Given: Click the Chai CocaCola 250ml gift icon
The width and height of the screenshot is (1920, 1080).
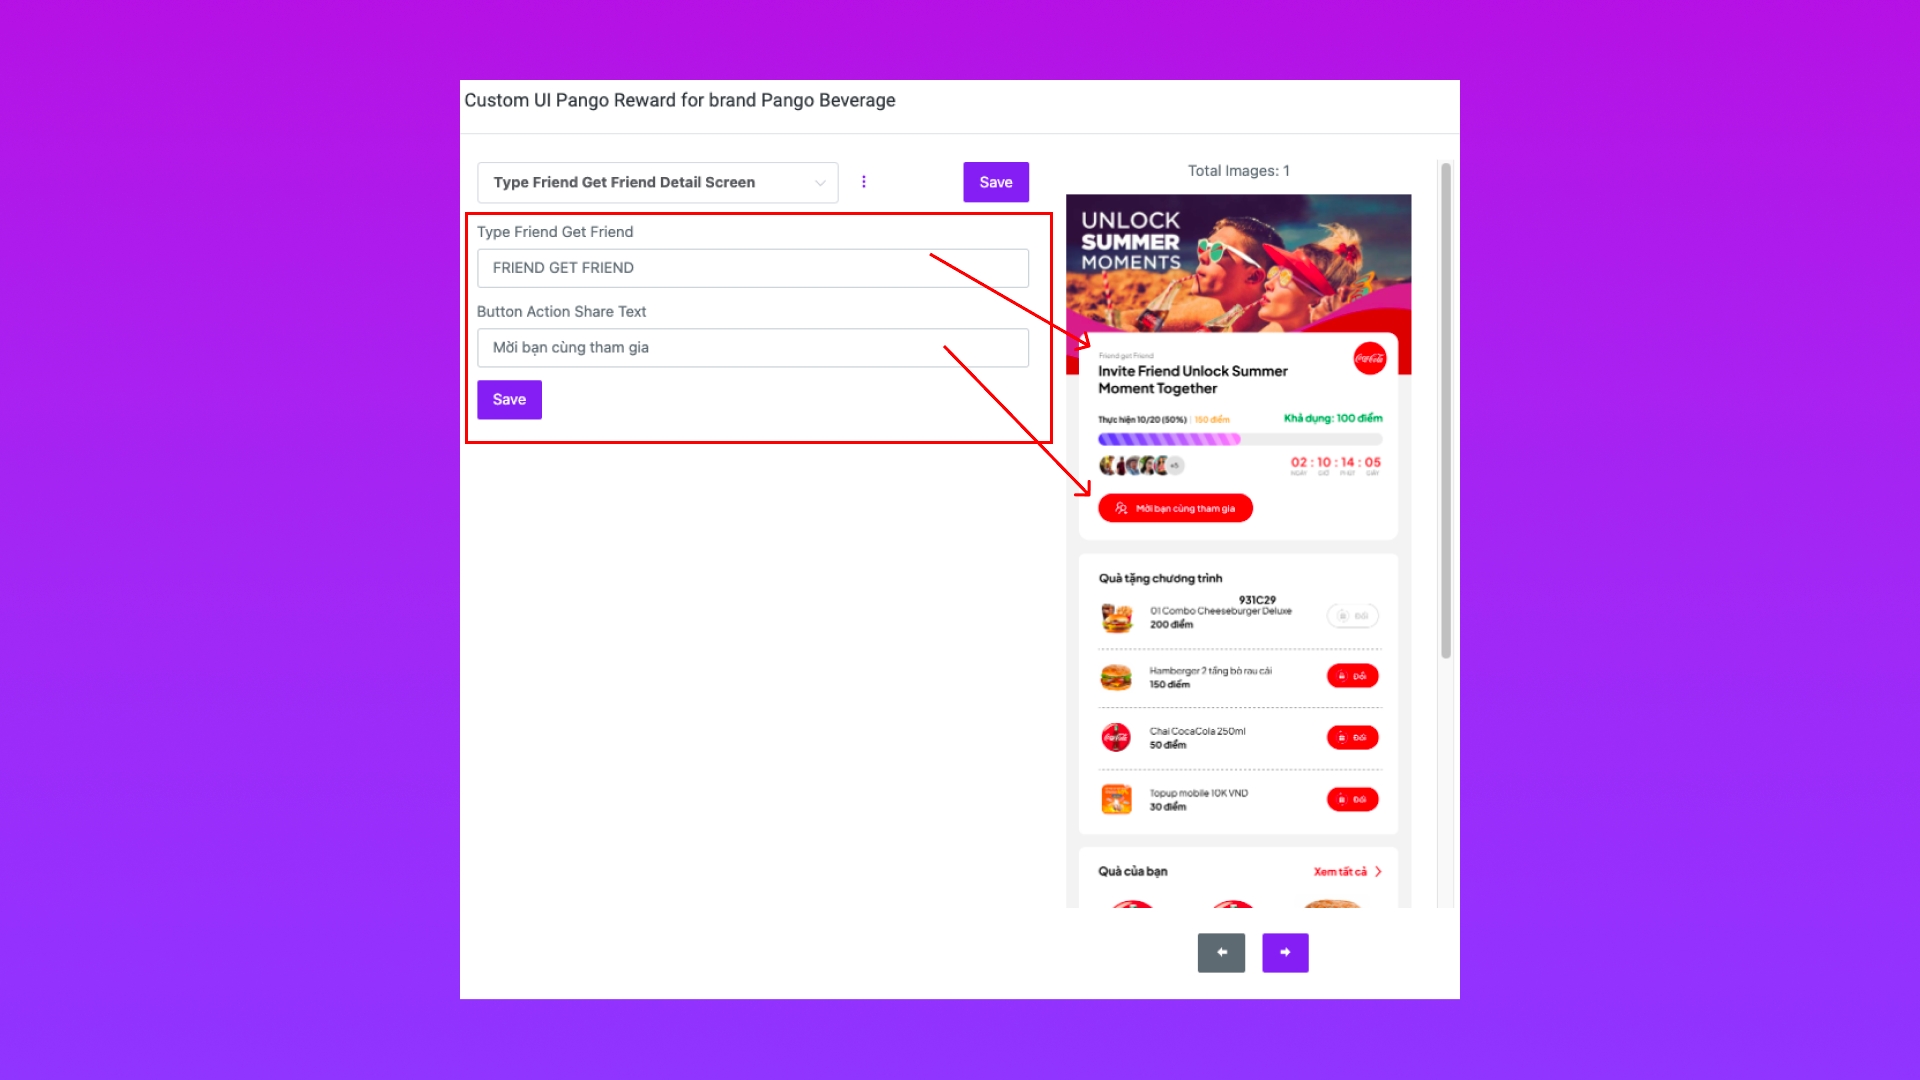Looking at the screenshot, I should tap(1116, 738).
